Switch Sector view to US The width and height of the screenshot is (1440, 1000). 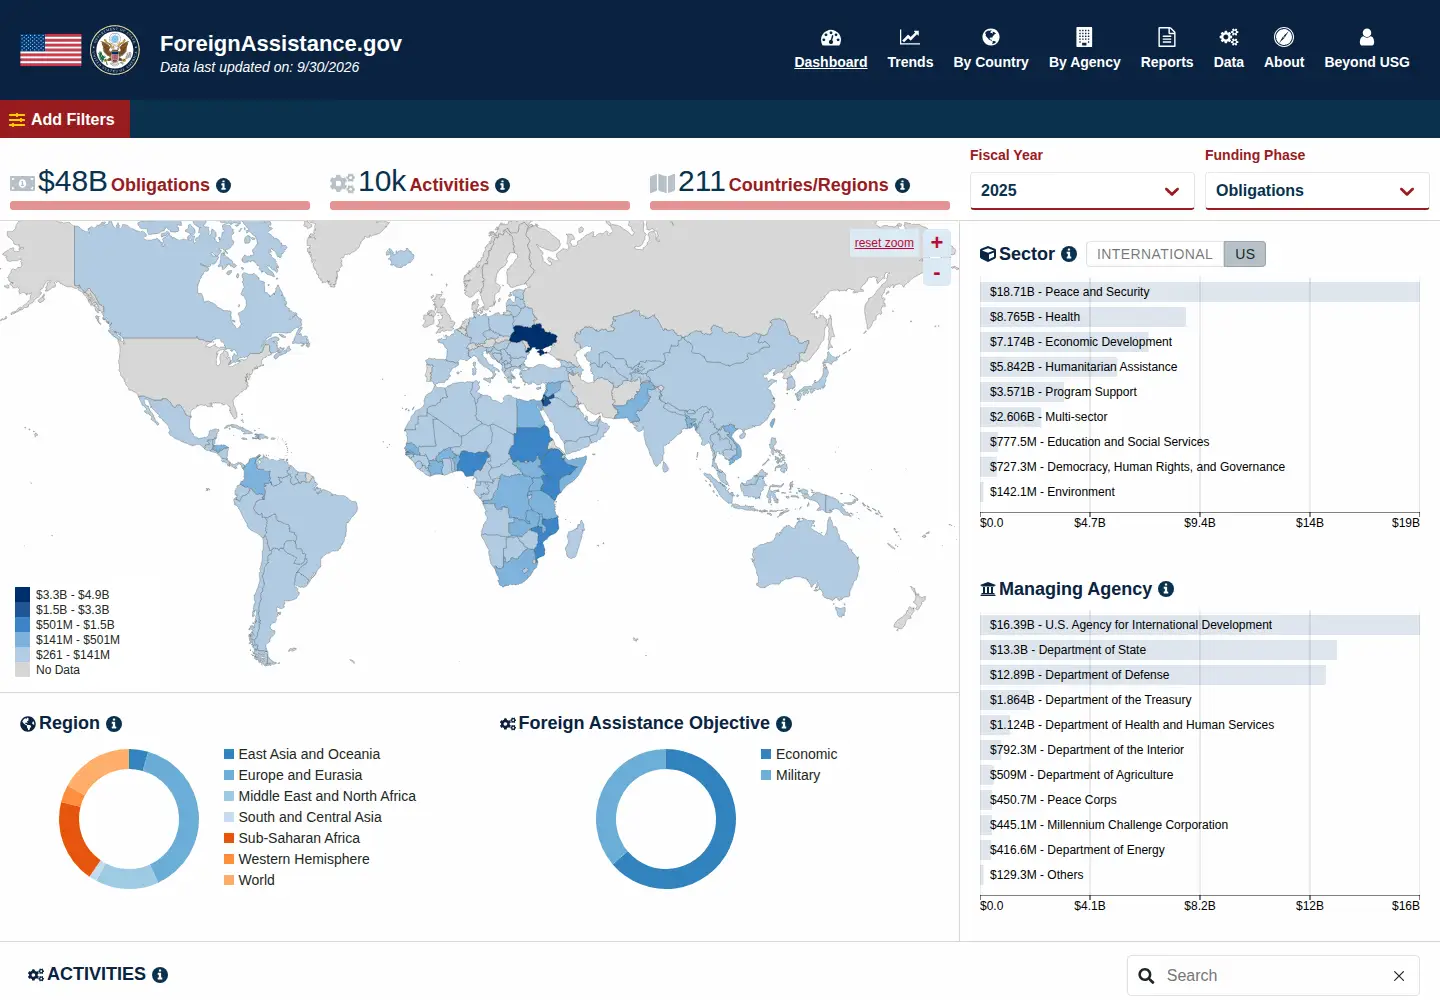pos(1245,254)
